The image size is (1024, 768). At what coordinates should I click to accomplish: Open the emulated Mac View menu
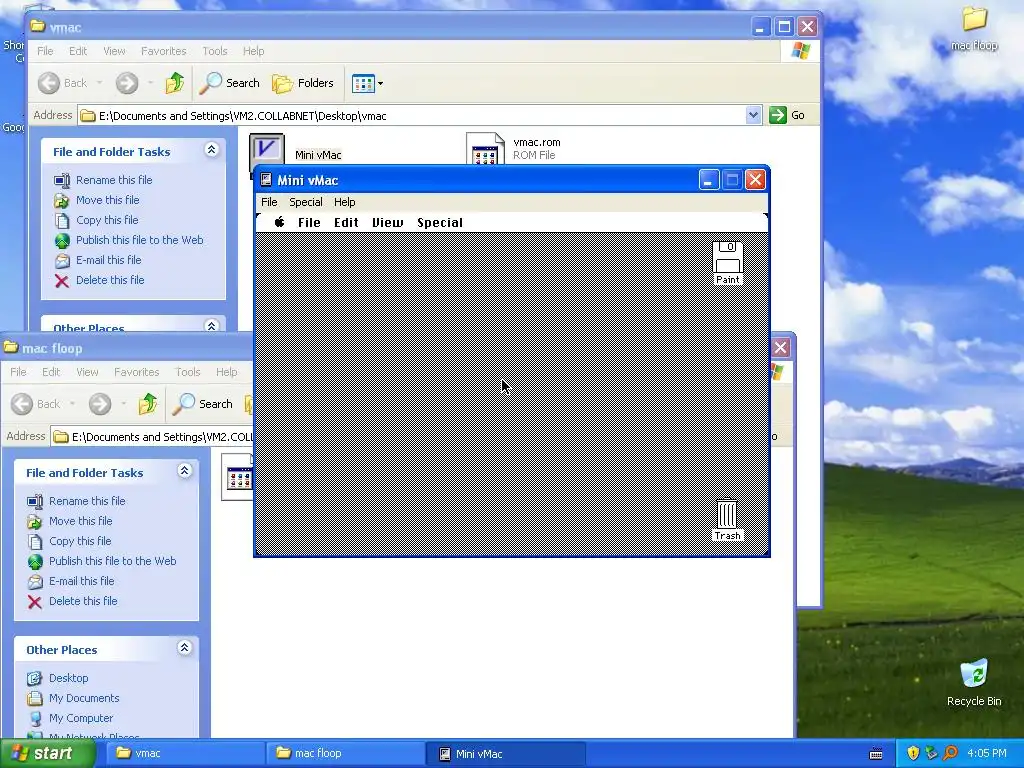coord(388,223)
